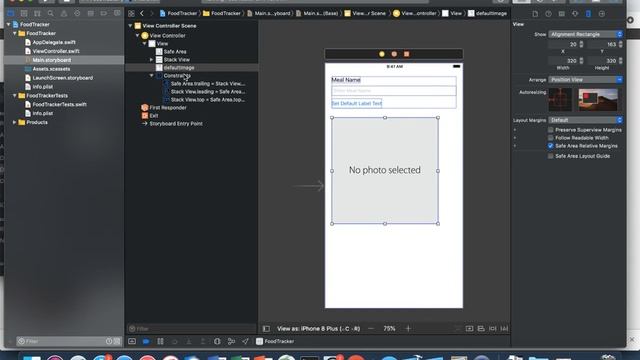Toggle breakpoints activation in debug bar
This screenshot has width=640, height=360.
pyautogui.click(x=146, y=341)
